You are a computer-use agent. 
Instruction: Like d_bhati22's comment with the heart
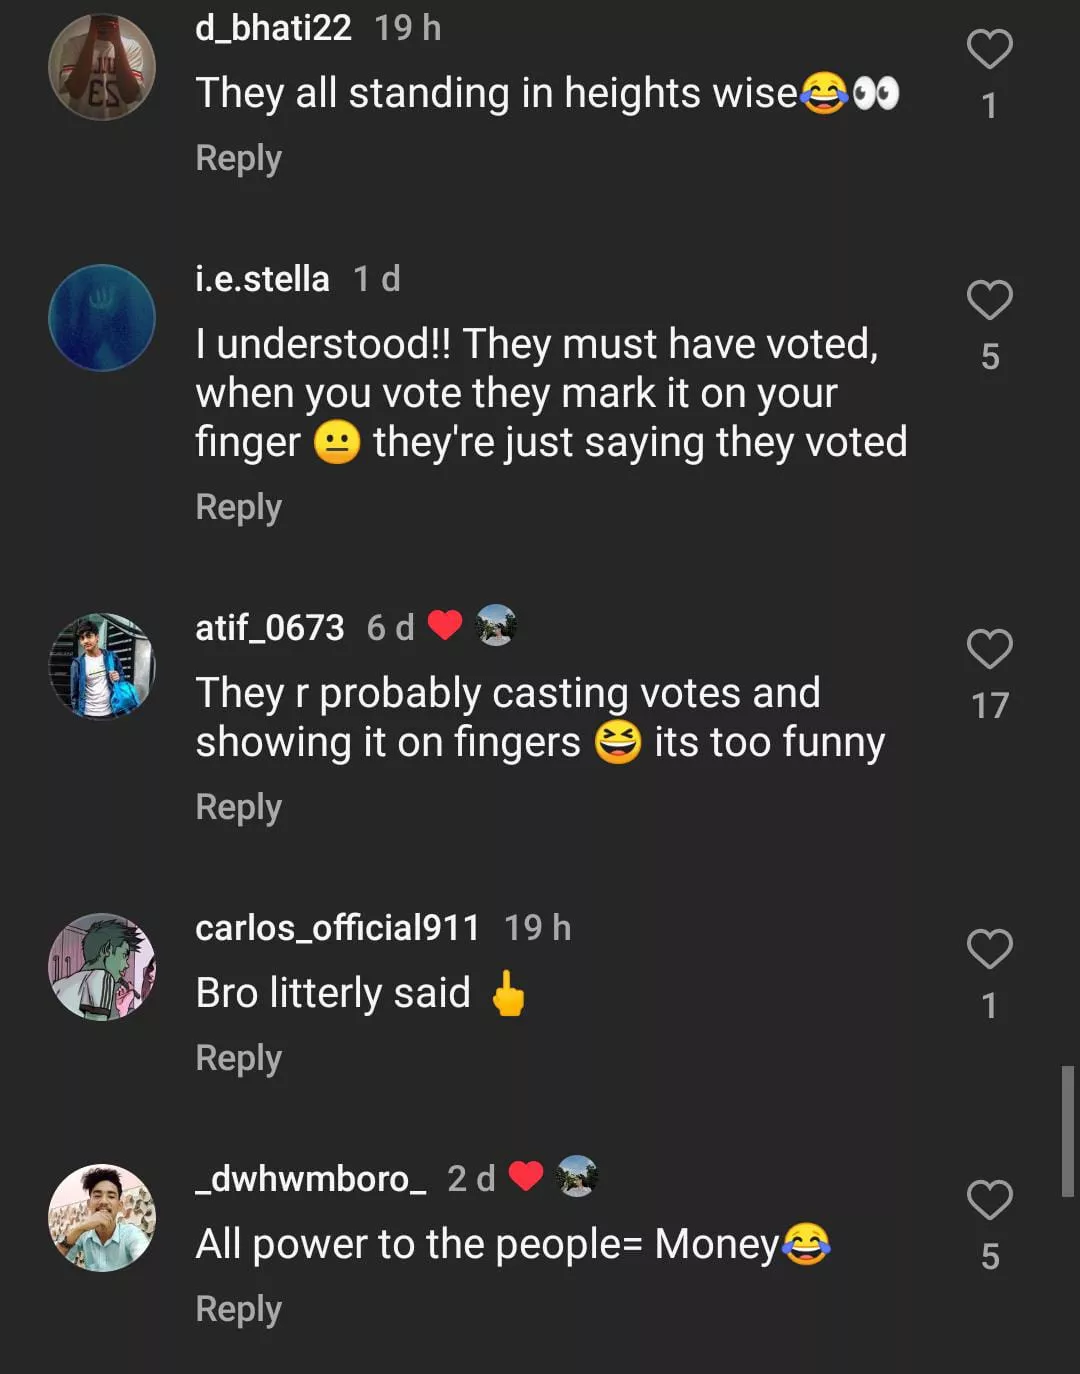[989, 50]
